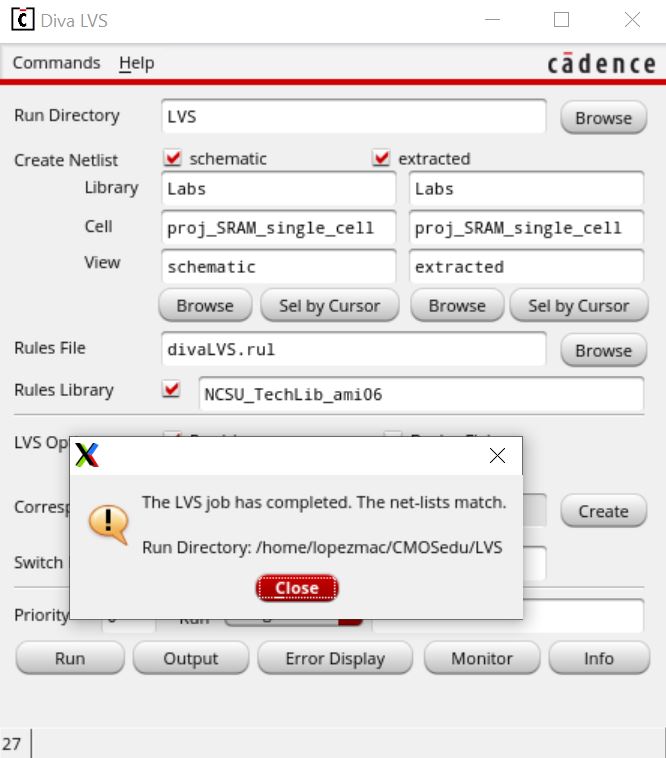The height and width of the screenshot is (758, 666).
Task: Click the Rules File field divaLVS.rul
Action: 354,349
